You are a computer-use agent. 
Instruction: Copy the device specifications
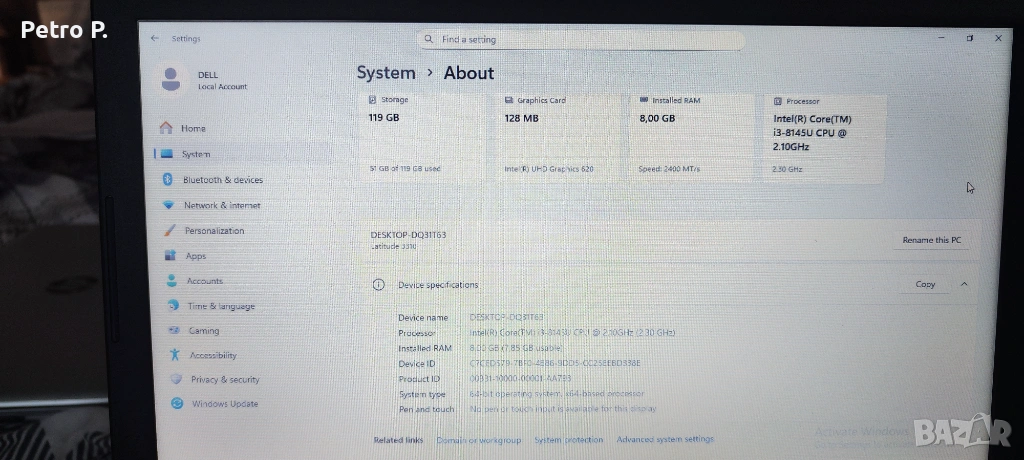click(x=925, y=284)
